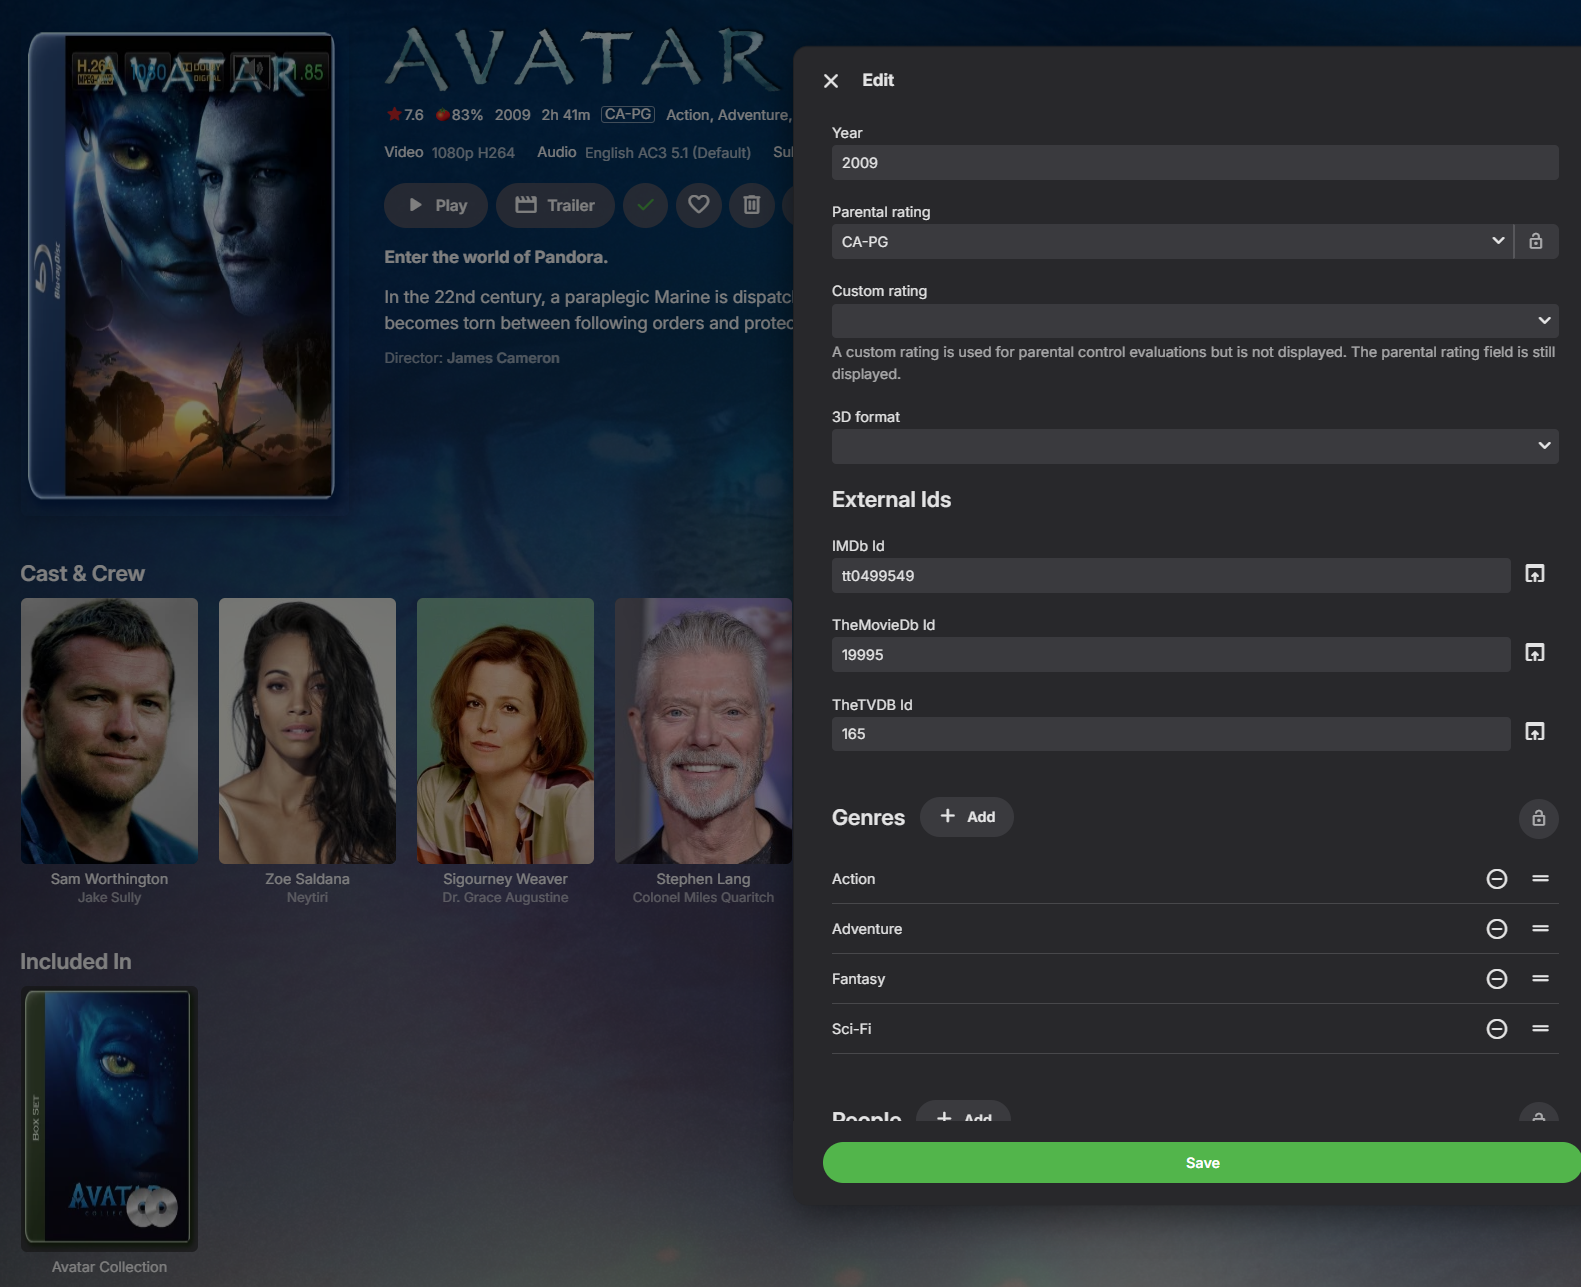Remove the Fantasy genre
This screenshot has height=1287, width=1581.
(x=1497, y=979)
